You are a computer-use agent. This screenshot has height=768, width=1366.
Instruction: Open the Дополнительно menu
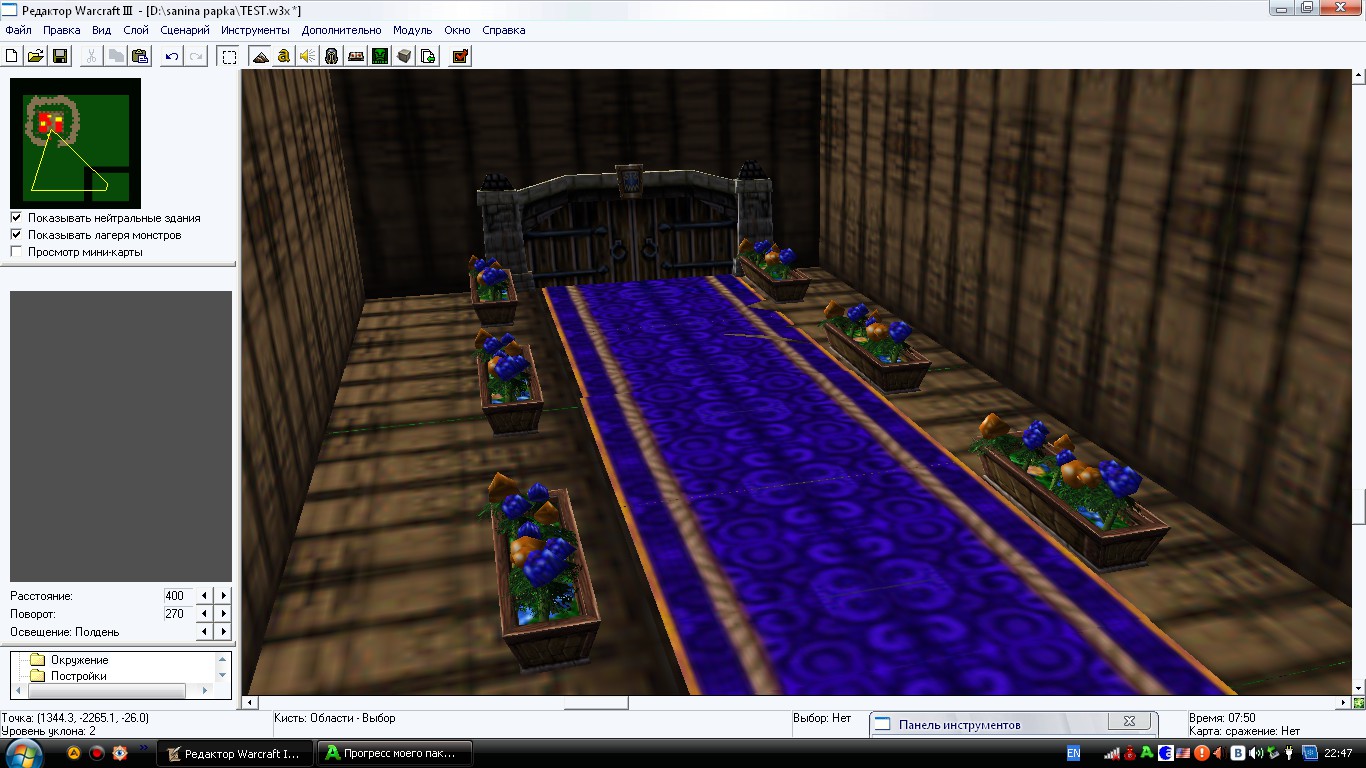tap(342, 30)
